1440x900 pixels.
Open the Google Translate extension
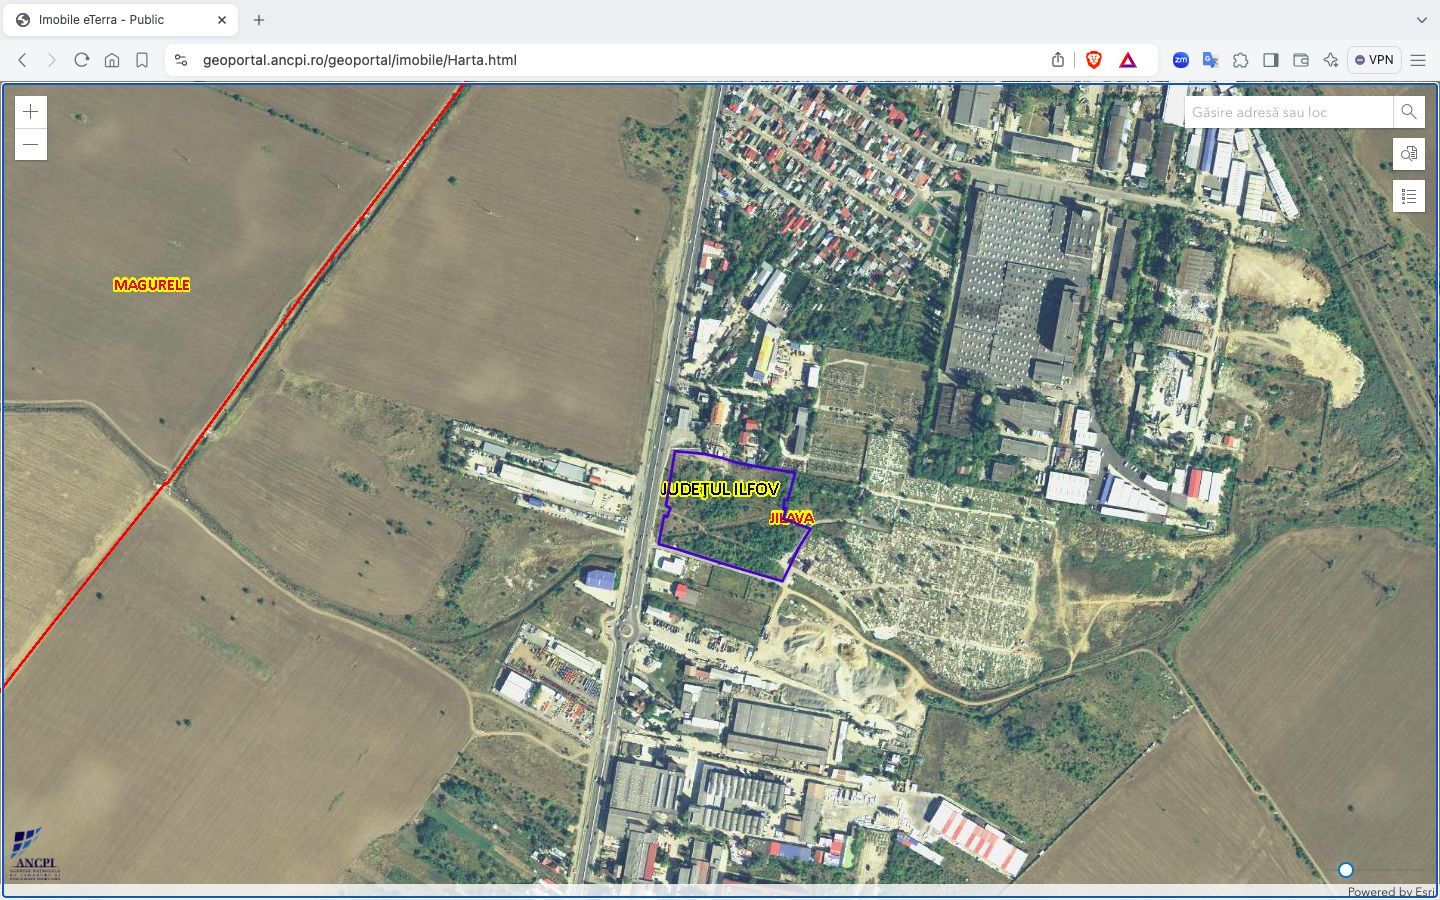(1210, 60)
